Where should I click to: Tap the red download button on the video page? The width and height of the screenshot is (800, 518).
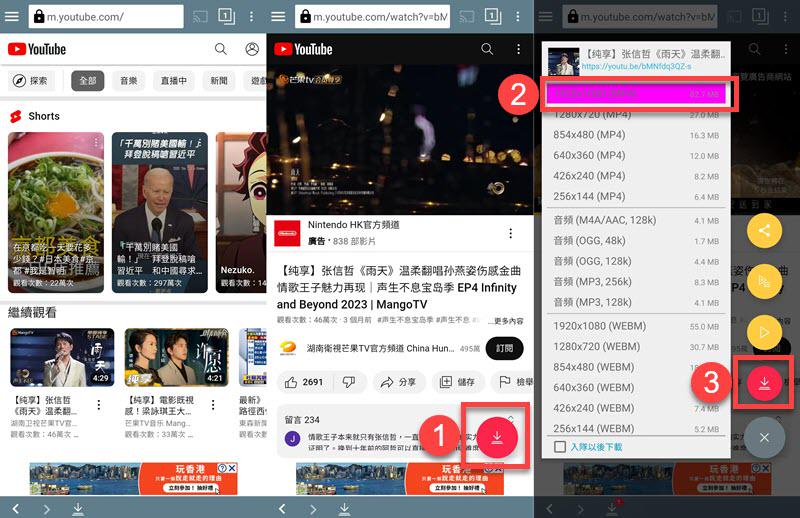[497, 437]
